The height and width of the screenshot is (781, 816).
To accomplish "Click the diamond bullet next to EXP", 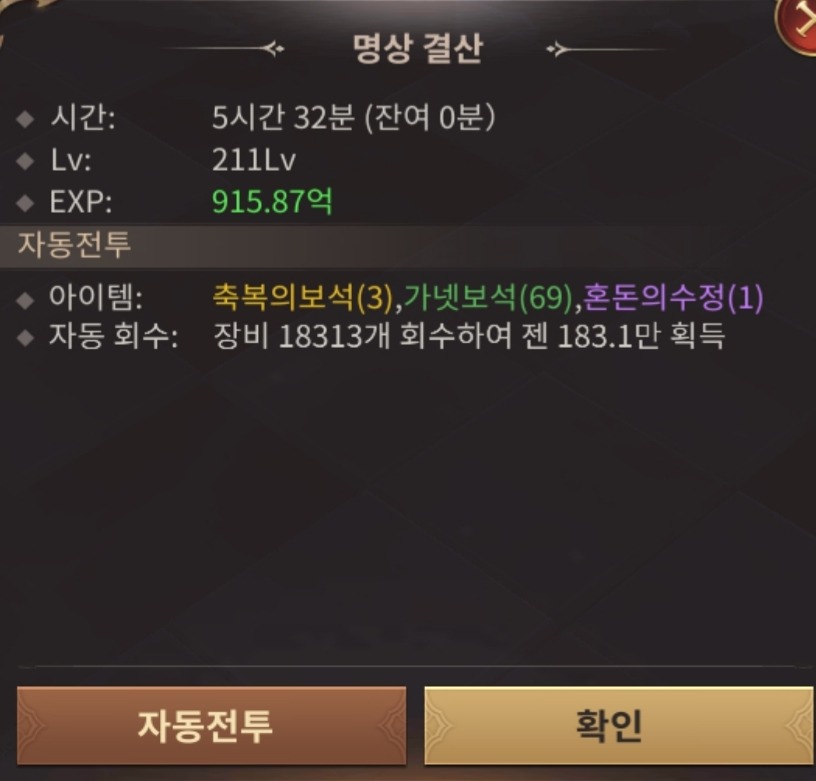I will click(x=25, y=202).
